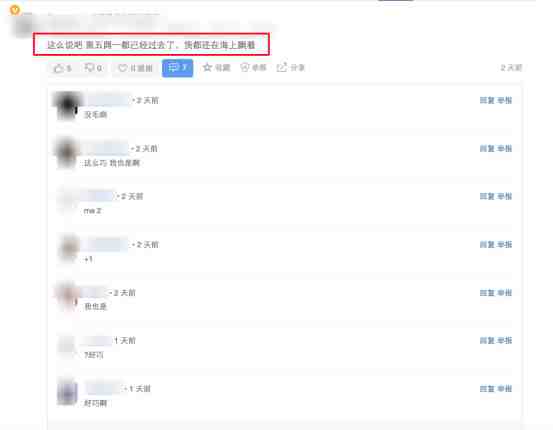Viewport: 553px width, 430px height.
Task: Click the orange badge icon at top left
Action: pyautogui.click(x=15, y=10)
